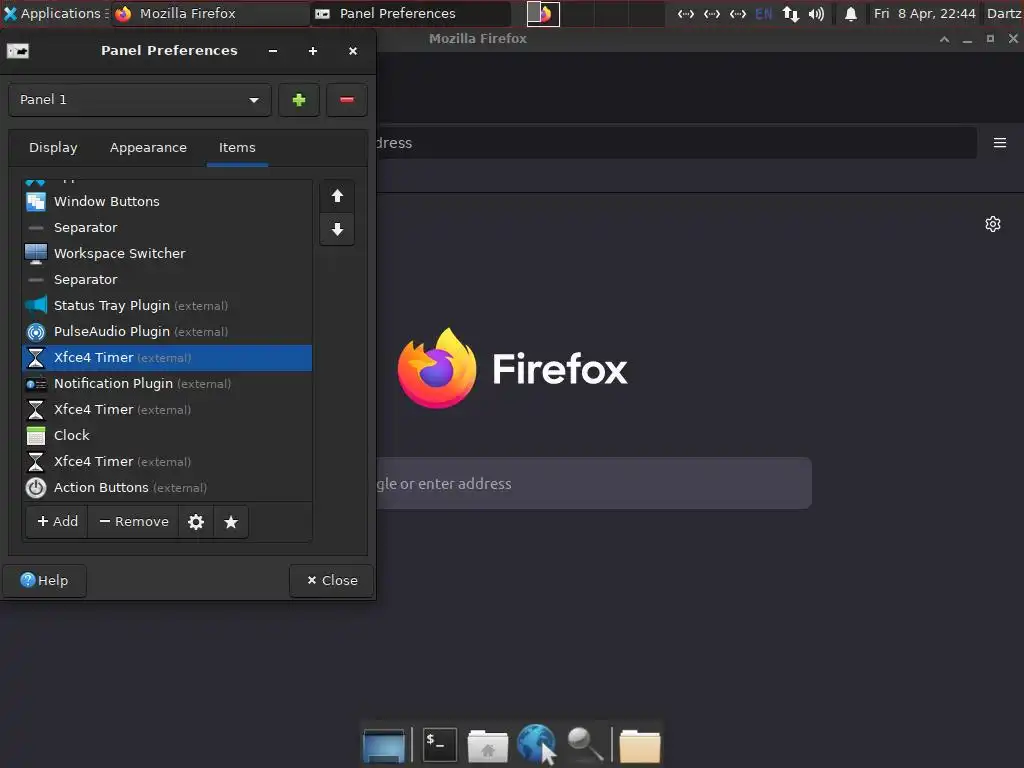
Task: Add a new panel with green plus
Action: point(298,100)
